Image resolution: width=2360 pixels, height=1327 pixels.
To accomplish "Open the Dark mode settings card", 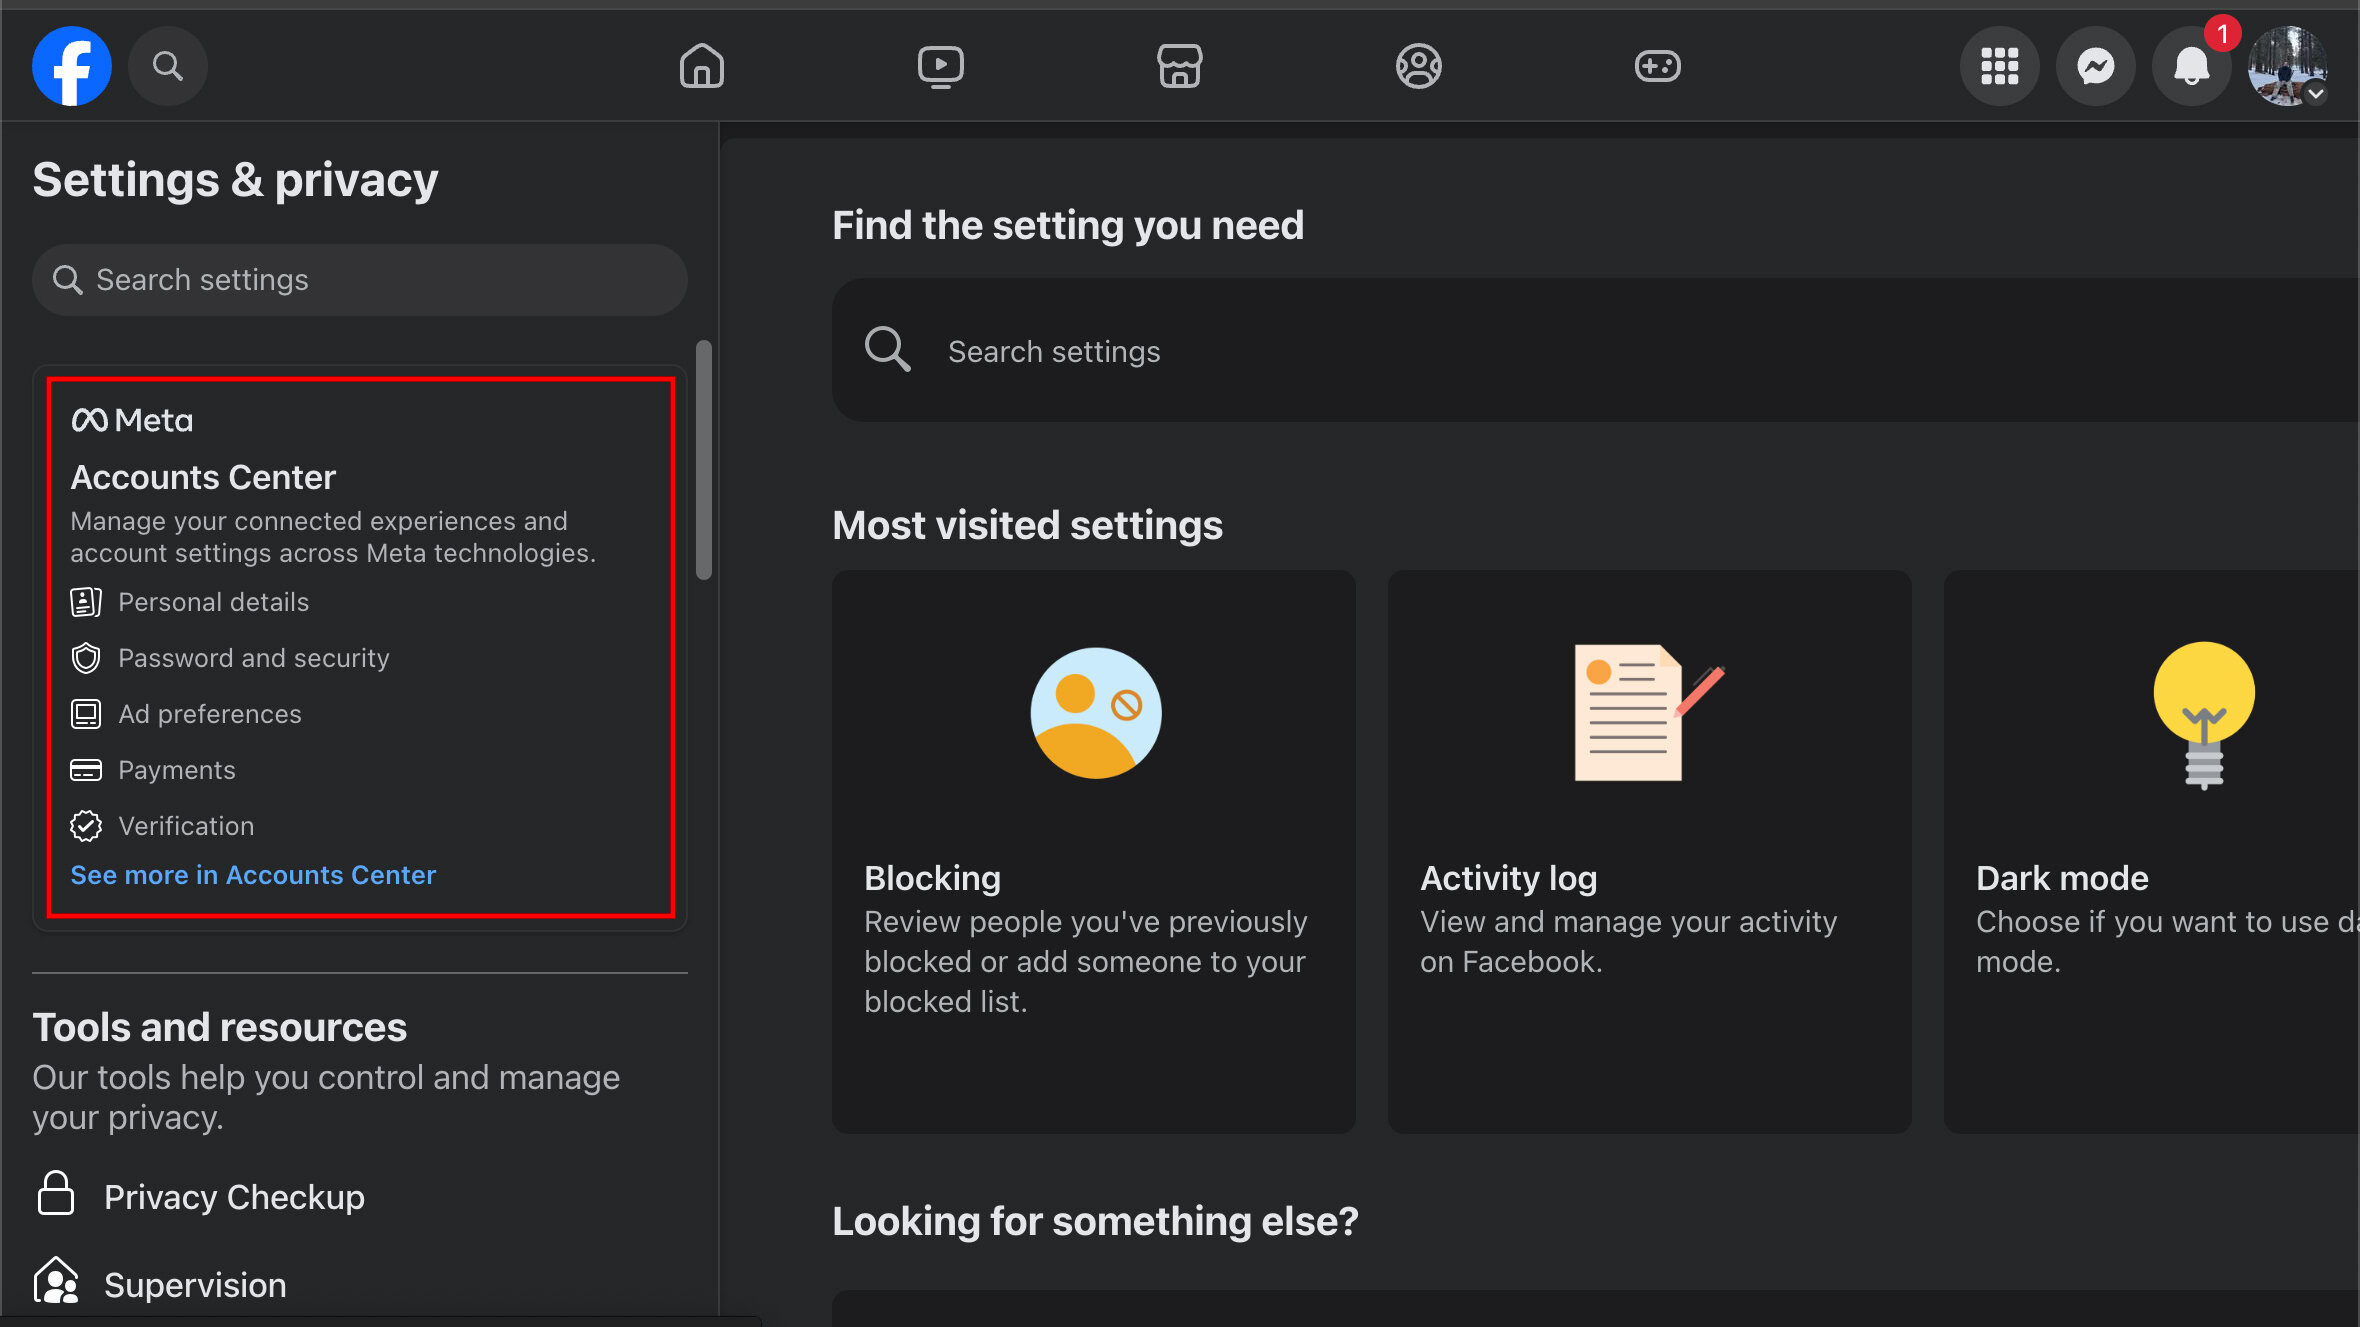I will pyautogui.click(x=2150, y=851).
